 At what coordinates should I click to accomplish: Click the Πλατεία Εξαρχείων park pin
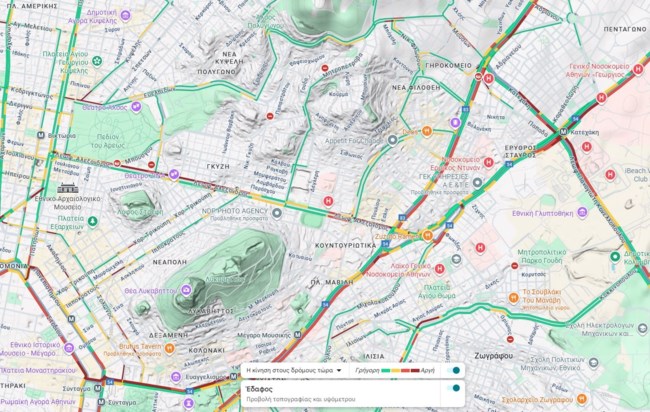92,222
